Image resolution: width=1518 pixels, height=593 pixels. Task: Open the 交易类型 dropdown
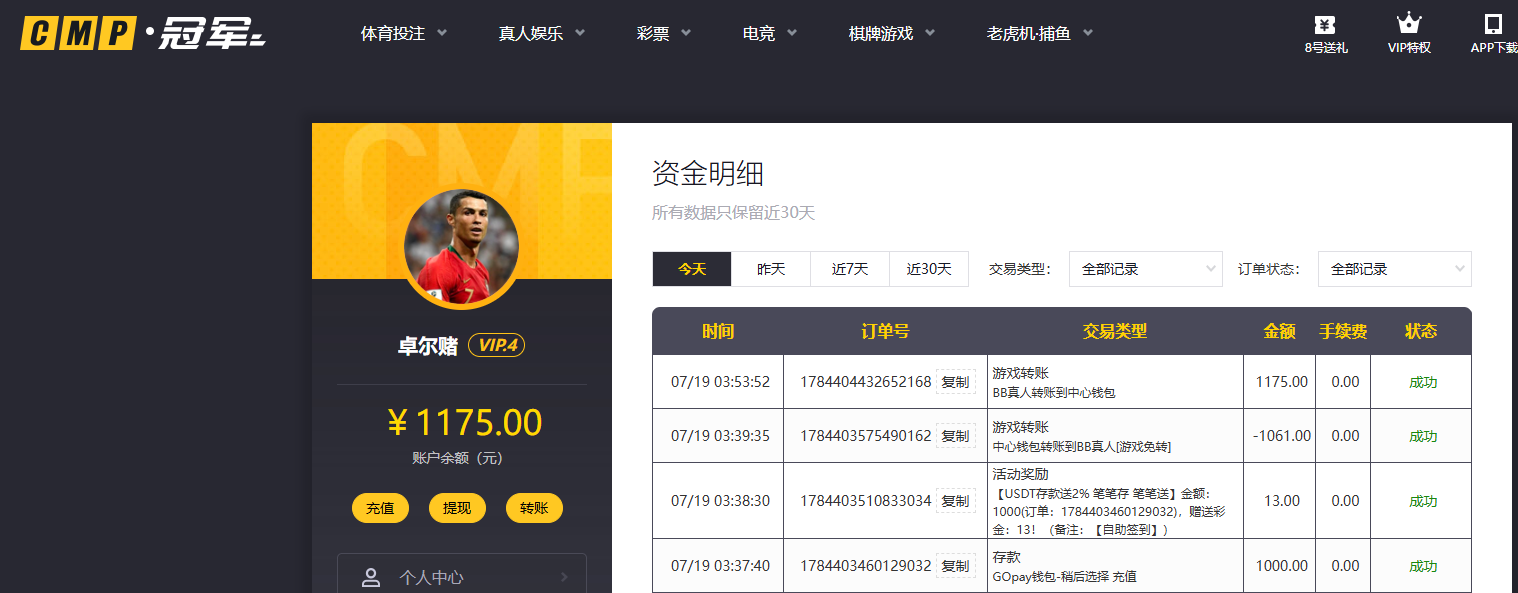coord(1146,269)
